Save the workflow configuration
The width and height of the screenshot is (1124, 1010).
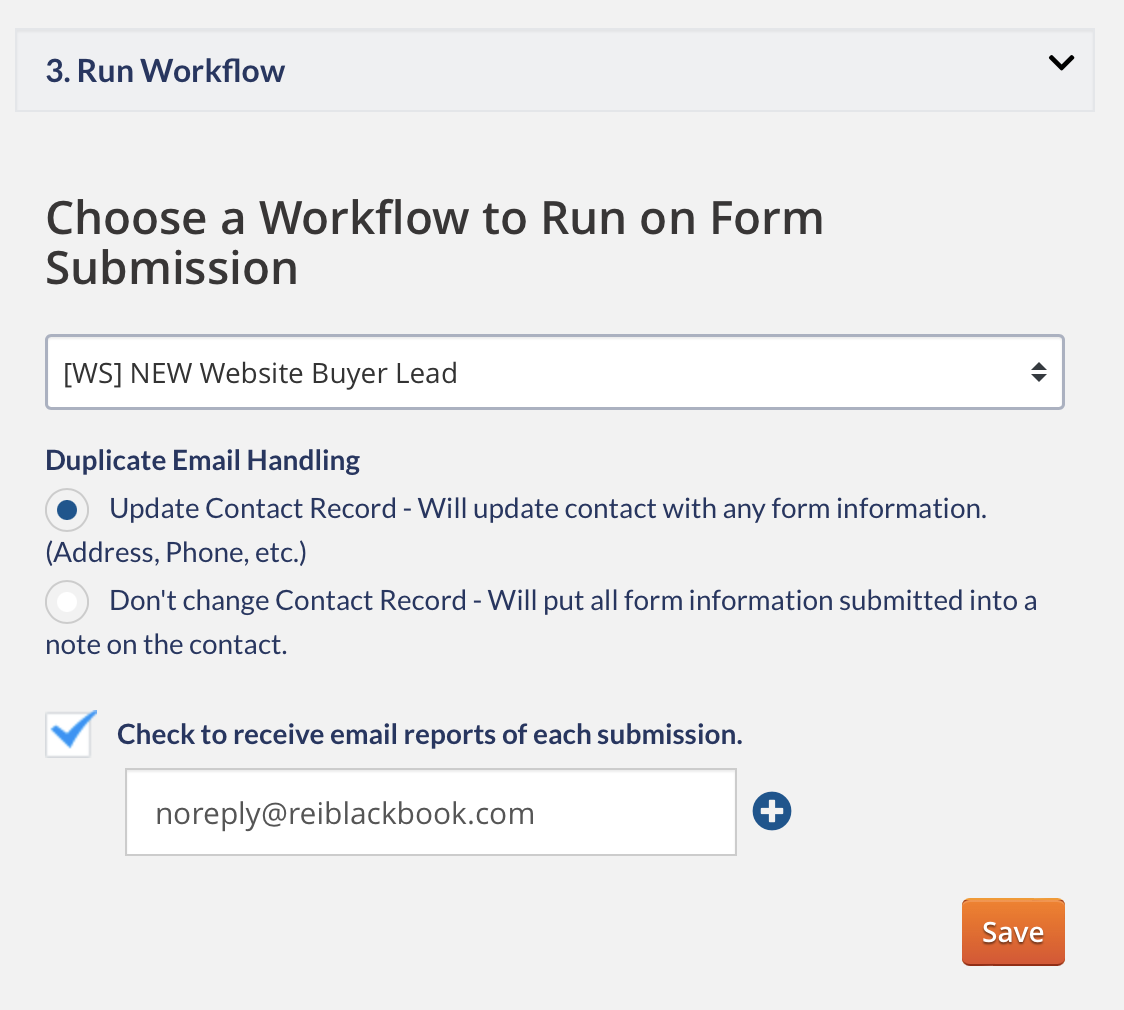[1013, 931]
